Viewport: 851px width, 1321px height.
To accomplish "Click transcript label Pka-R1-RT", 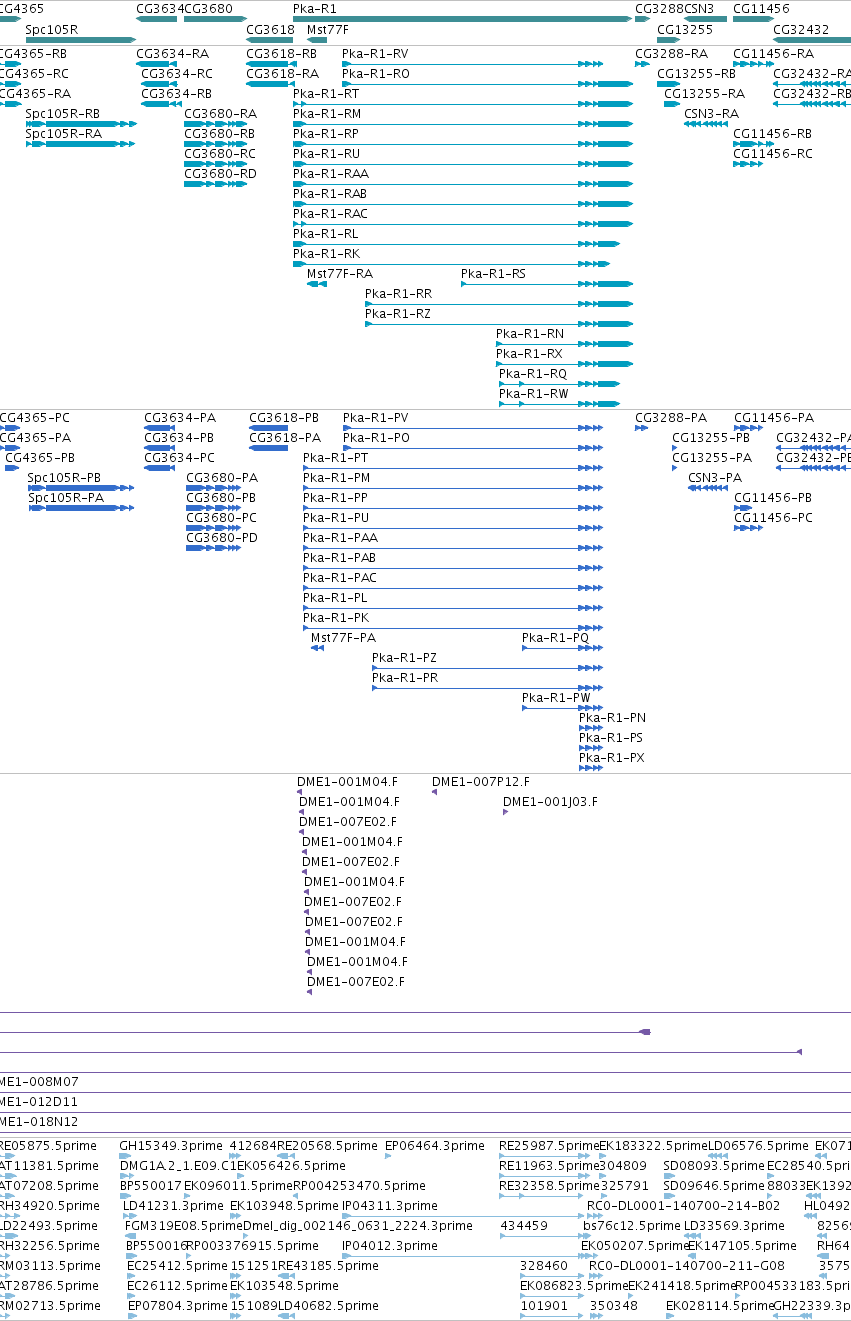I will [x=326, y=93].
